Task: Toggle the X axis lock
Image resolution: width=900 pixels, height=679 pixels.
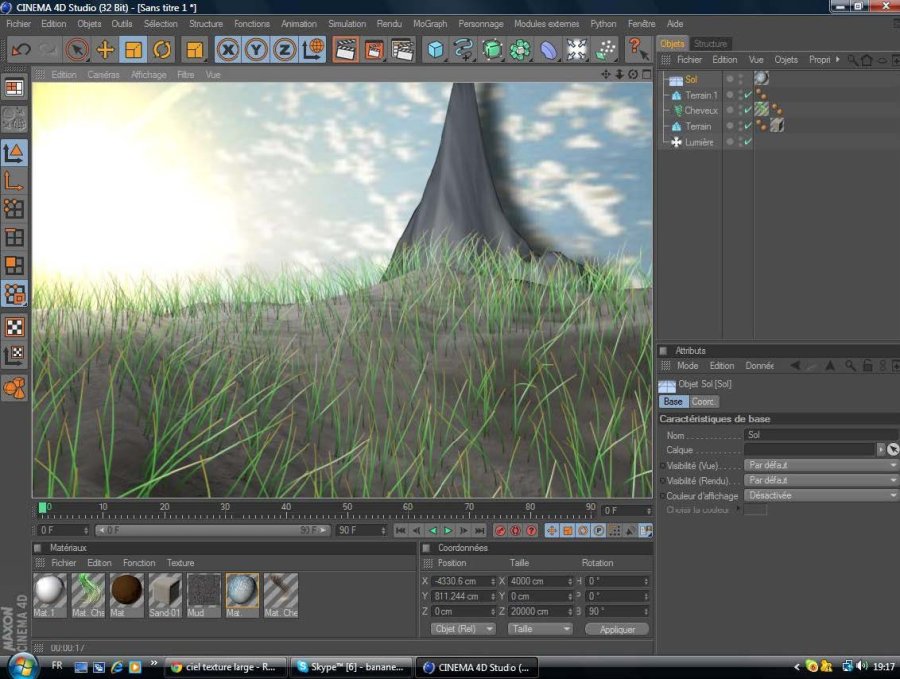Action: coord(228,49)
